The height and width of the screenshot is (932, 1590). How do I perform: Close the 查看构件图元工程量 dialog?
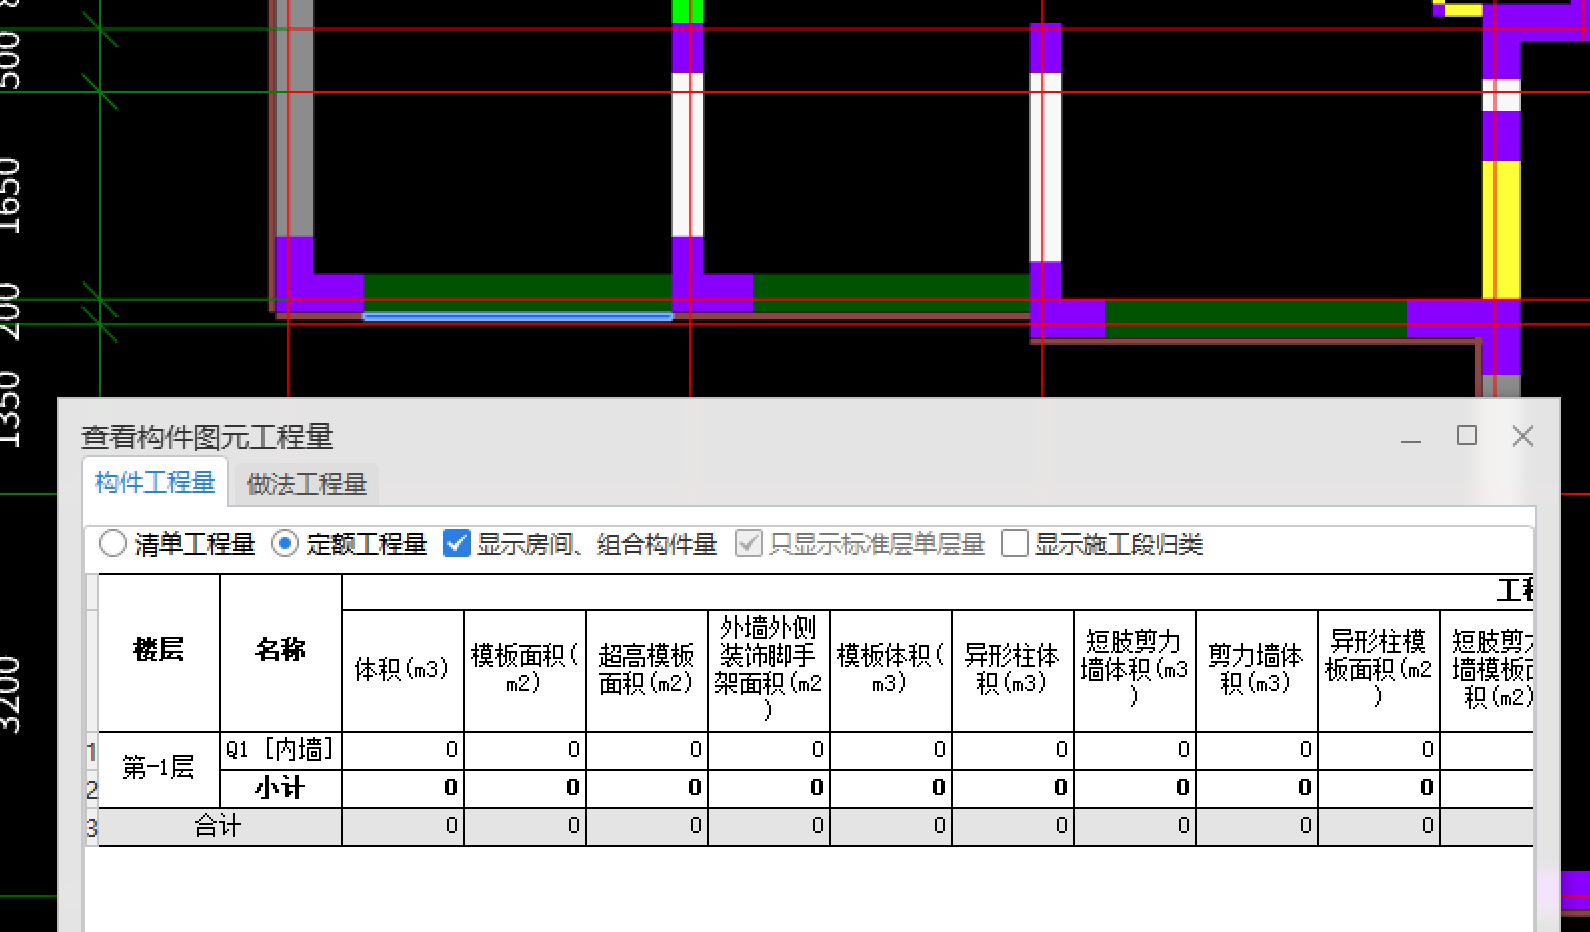click(1523, 436)
